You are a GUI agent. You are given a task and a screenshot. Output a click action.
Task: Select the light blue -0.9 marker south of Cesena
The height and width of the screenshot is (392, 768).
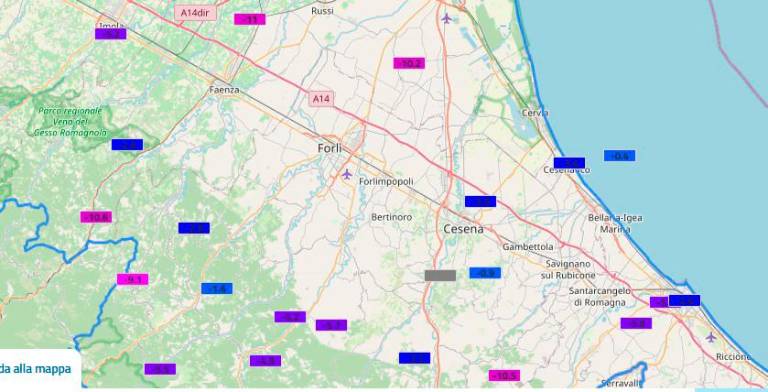[x=485, y=273]
